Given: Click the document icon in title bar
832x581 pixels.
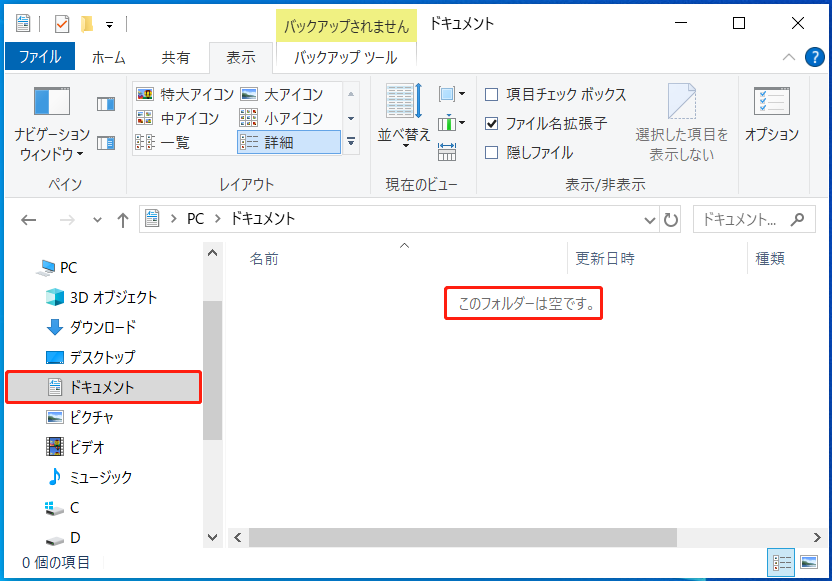Looking at the screenshot, I should pos(23,23).
